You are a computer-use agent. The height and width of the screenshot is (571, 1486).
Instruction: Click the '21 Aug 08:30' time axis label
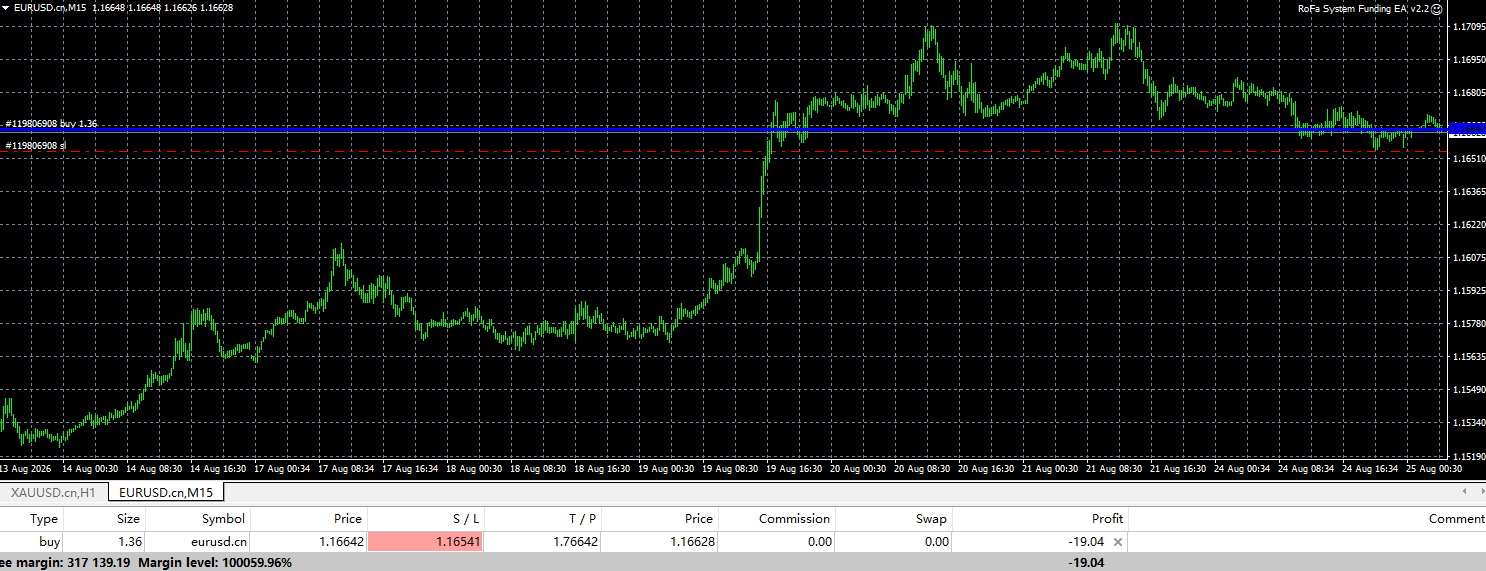click(1113, 469)
